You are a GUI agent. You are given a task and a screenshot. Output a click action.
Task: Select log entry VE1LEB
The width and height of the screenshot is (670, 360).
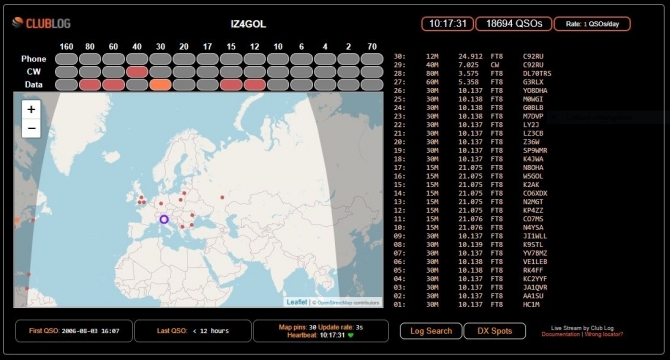click(x=470, y=262)
